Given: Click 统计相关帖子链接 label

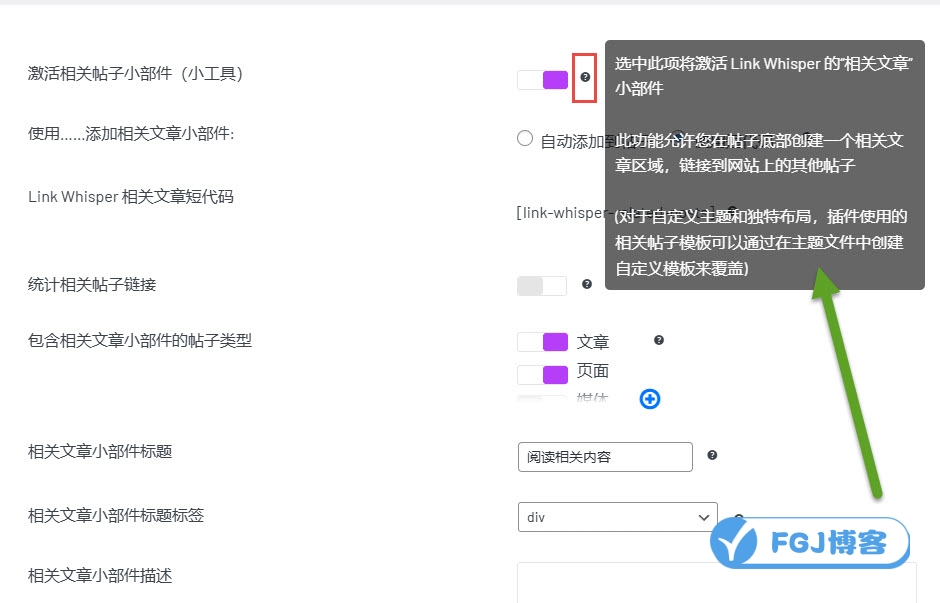Looking at the screenshot, I should click(92, 284).
